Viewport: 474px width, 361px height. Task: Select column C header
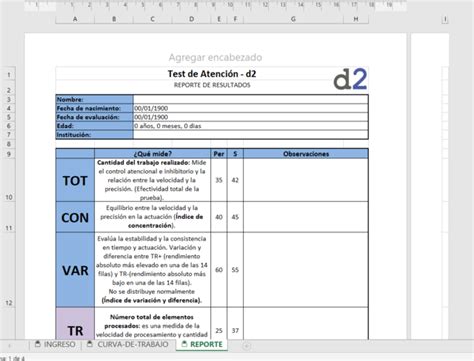coord(153,19)
